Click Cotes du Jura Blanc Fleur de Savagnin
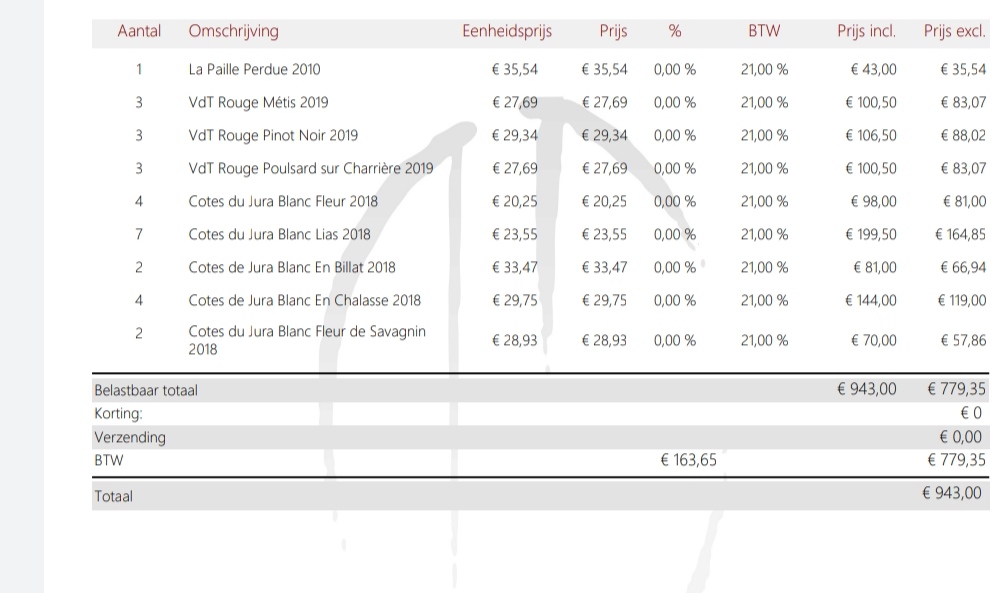This screenshot has width=1003, height=593. tap(307, 332)
